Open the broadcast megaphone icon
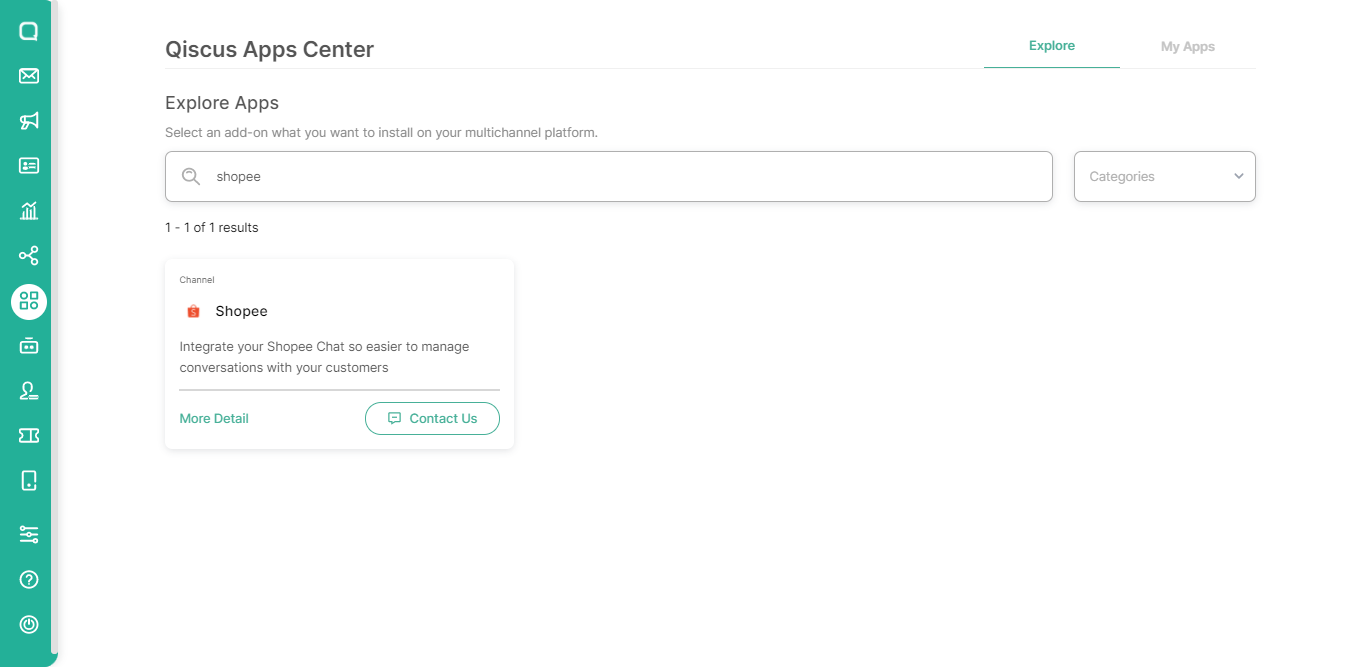 click(x=29, y=121)
